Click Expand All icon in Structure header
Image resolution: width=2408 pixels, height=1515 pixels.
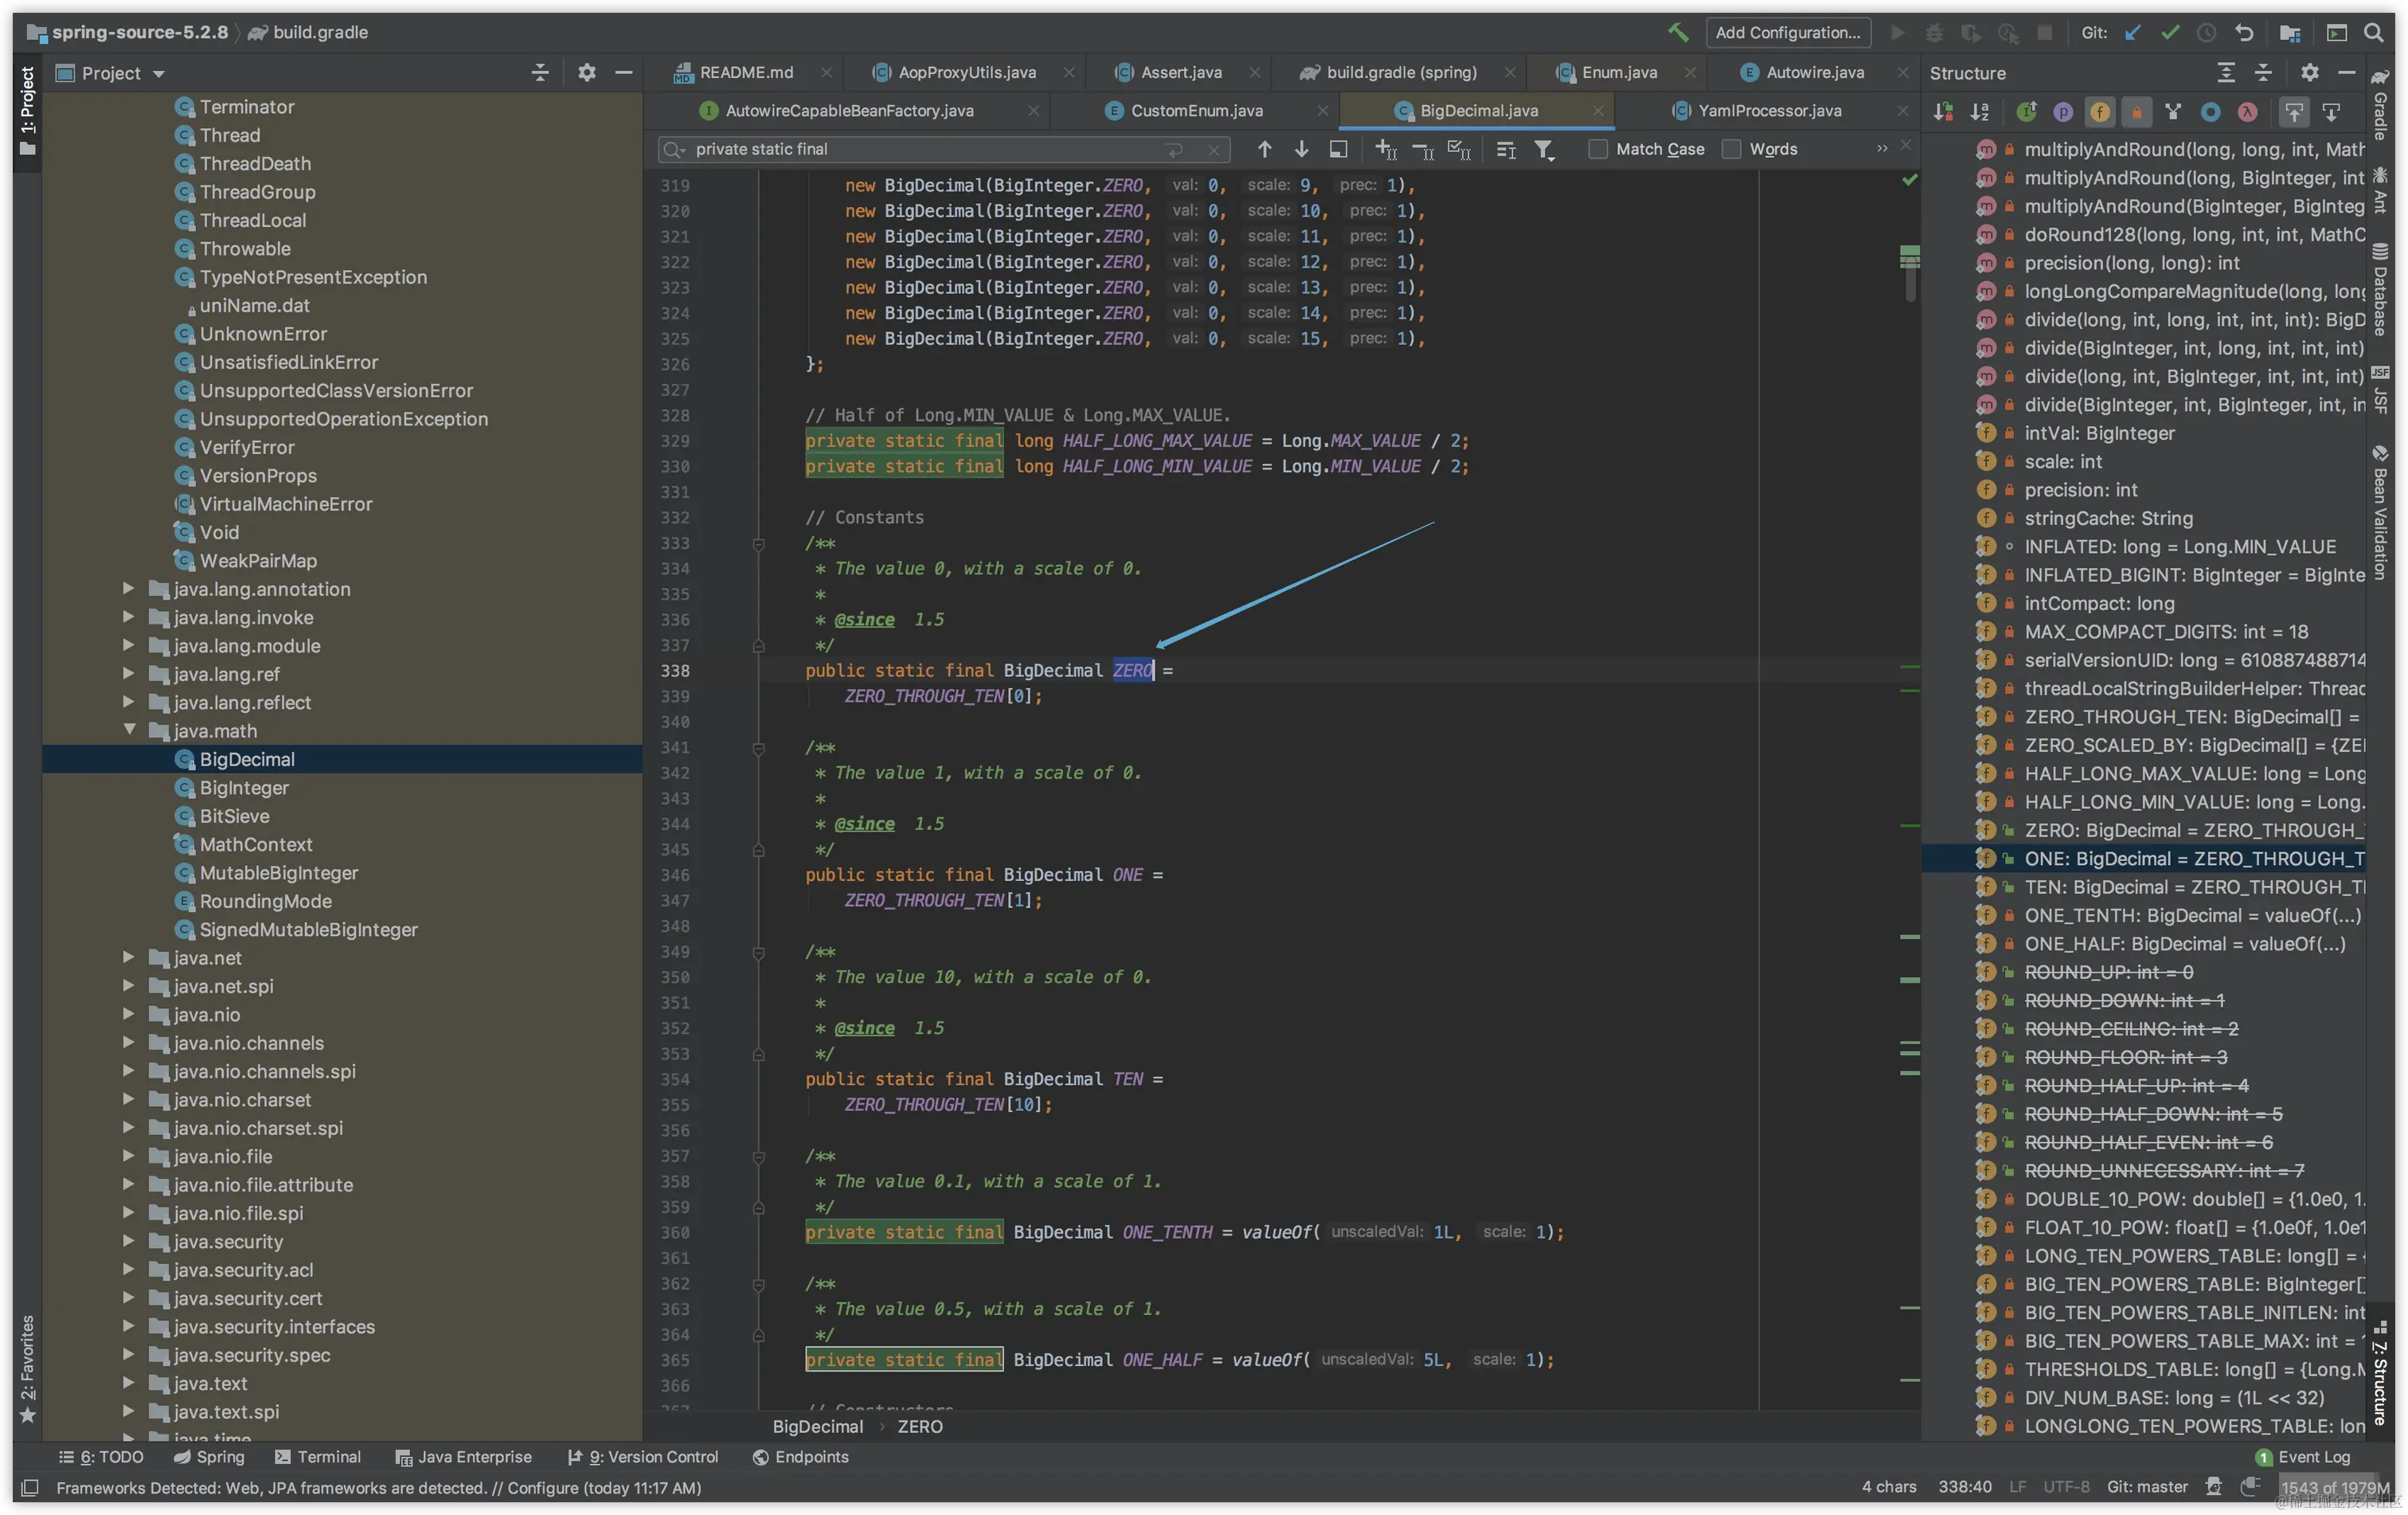coord(2226,73)
